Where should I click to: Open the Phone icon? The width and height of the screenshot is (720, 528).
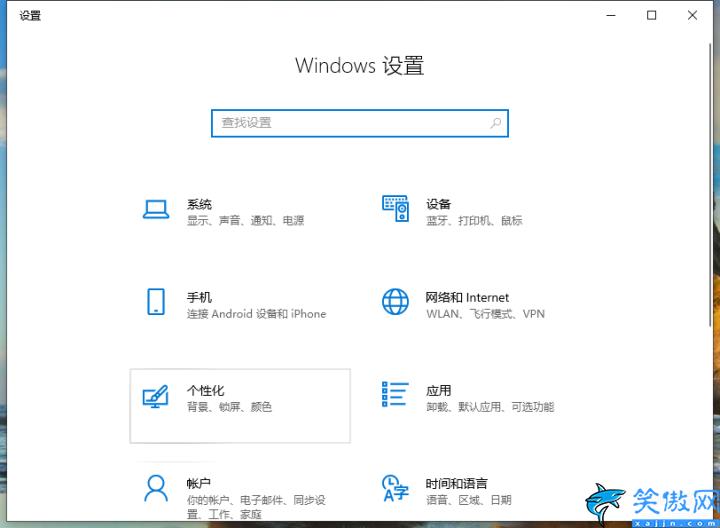pyautogui.click(x=156, y=302)
